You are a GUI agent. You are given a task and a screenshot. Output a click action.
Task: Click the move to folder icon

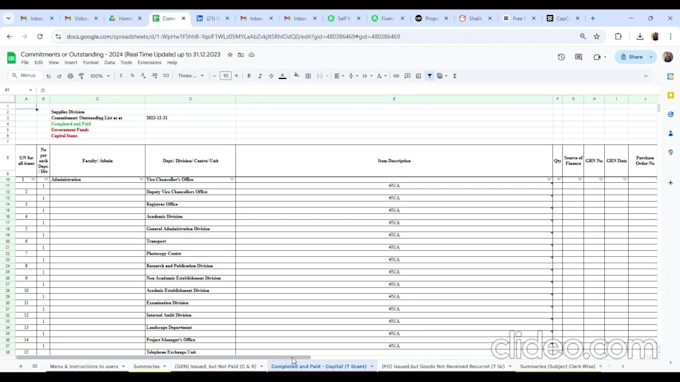(x=241, y=55)
